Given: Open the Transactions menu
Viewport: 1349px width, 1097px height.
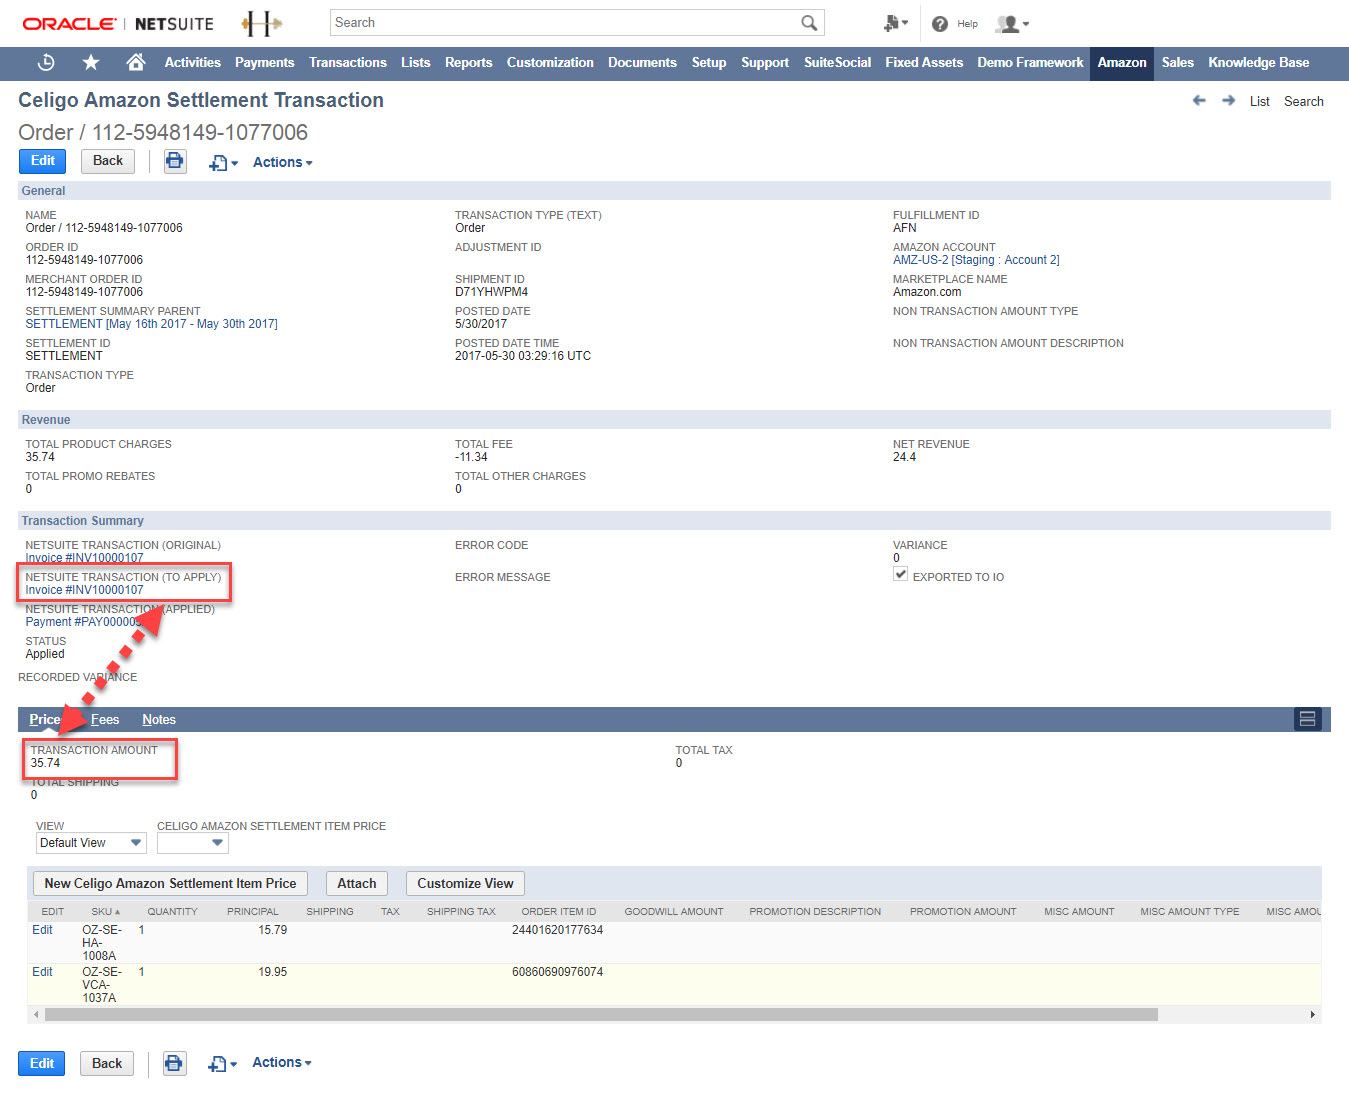Looking at the screenshot, I should tap(347, 62).
